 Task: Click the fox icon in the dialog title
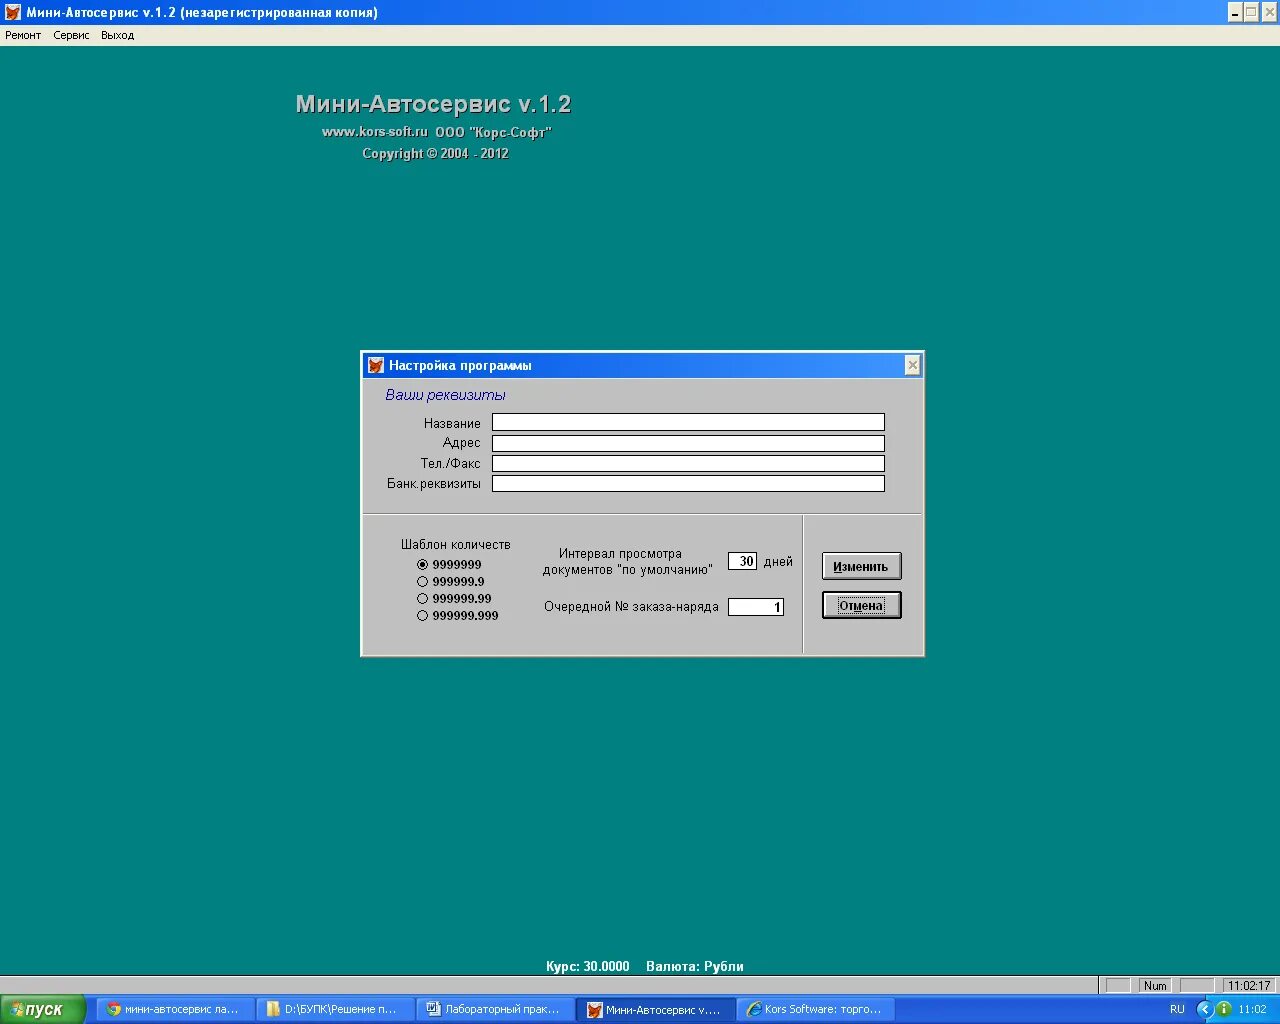click(x=376, y=366)
